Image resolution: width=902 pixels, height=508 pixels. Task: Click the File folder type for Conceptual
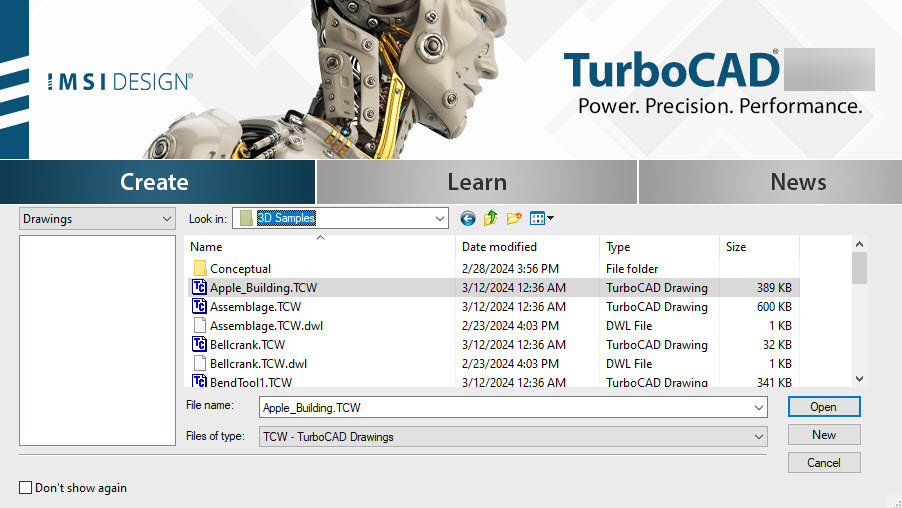click(x=632, y=269)
